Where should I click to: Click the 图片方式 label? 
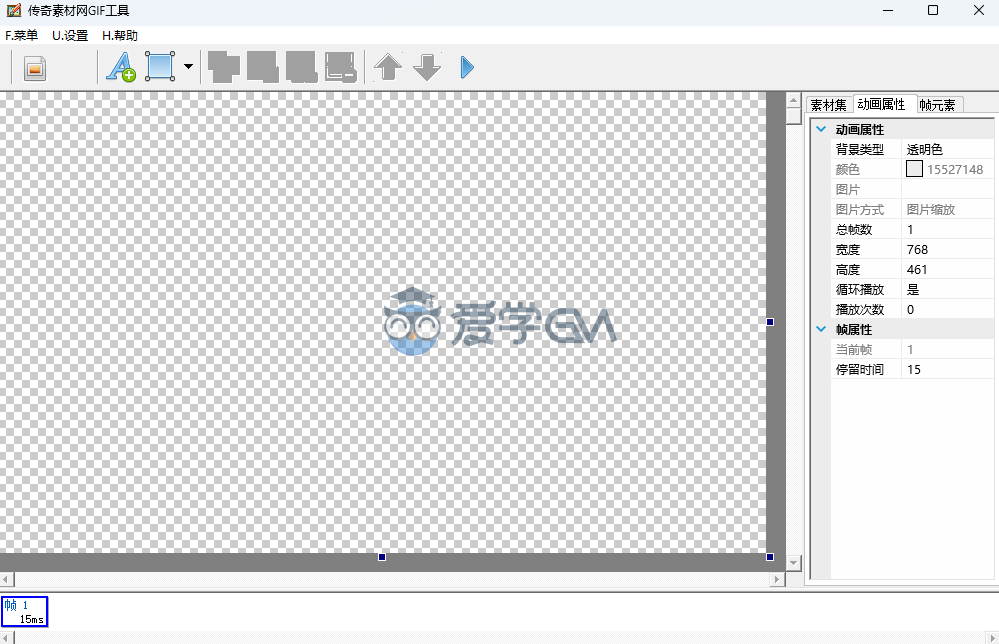tap(860, 210)
